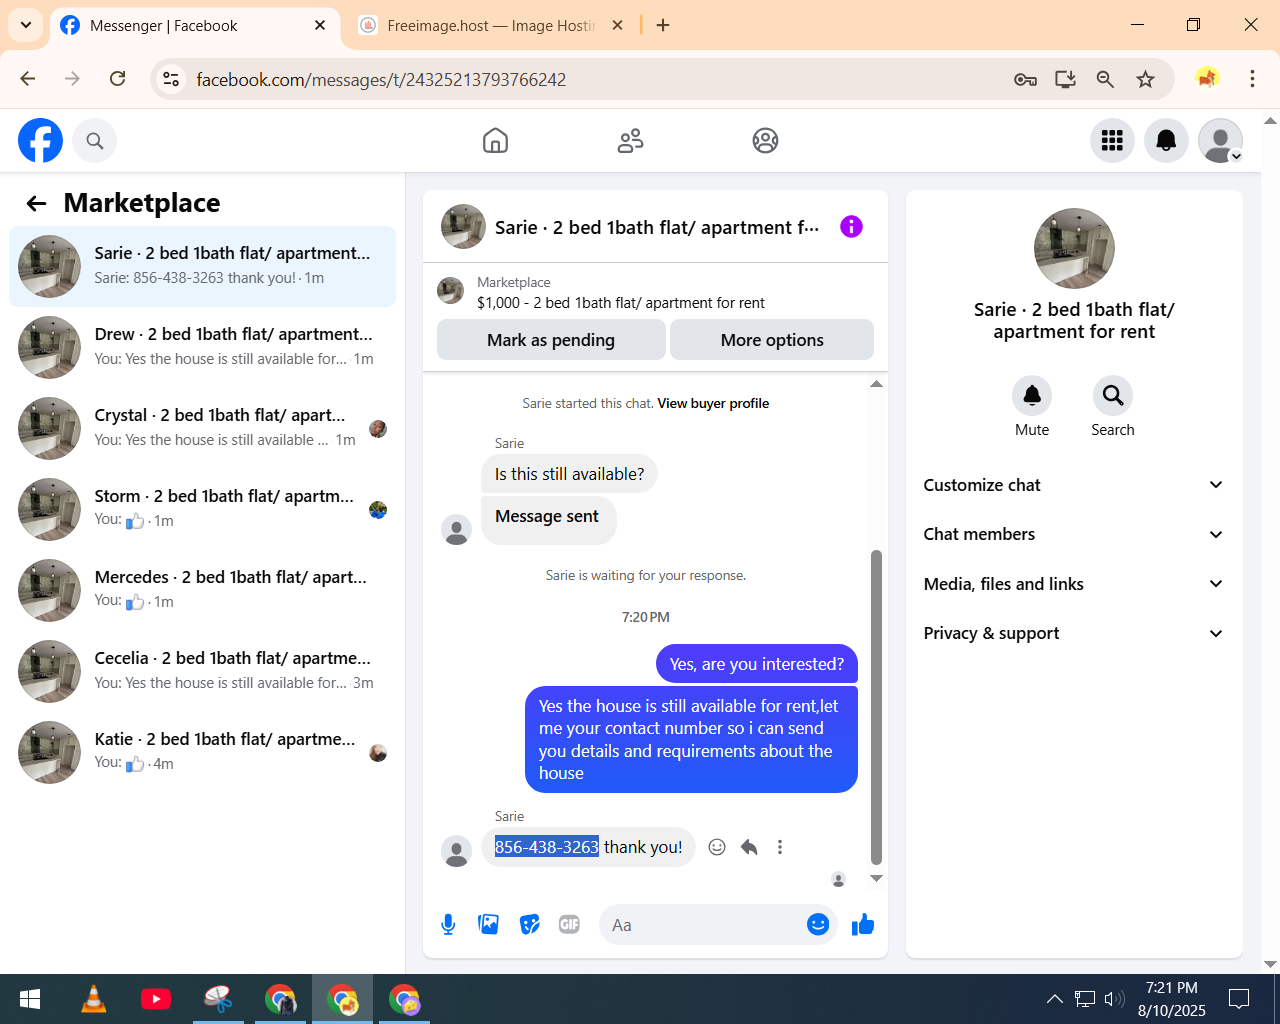Viewport: 1280px width, 1024px height.
Task: Open Mercedes conversation in list
Action: pyautogui.click(x=202, y=590)
